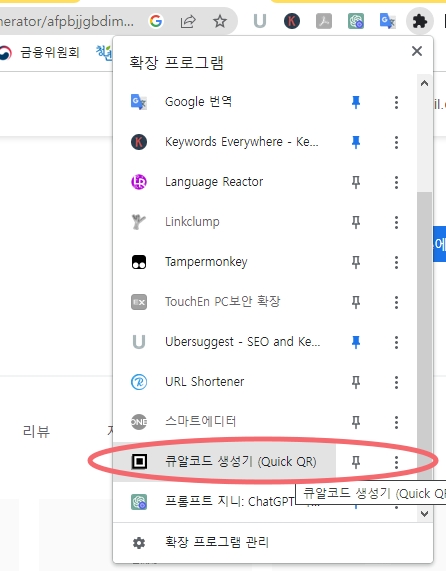446x571 pixels.
Task: Open more options for 큐알코드 생성기
Action: (x=396, y=462)
